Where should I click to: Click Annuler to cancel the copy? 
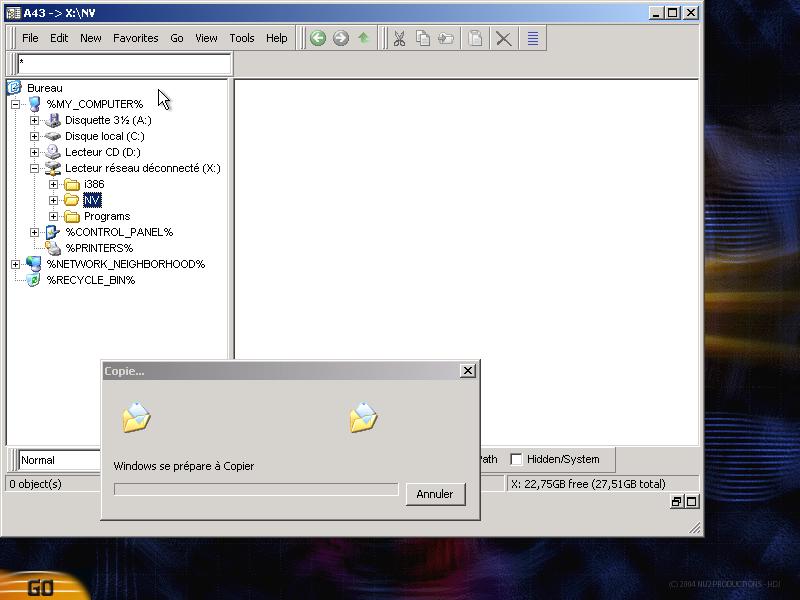coord(435,494)
